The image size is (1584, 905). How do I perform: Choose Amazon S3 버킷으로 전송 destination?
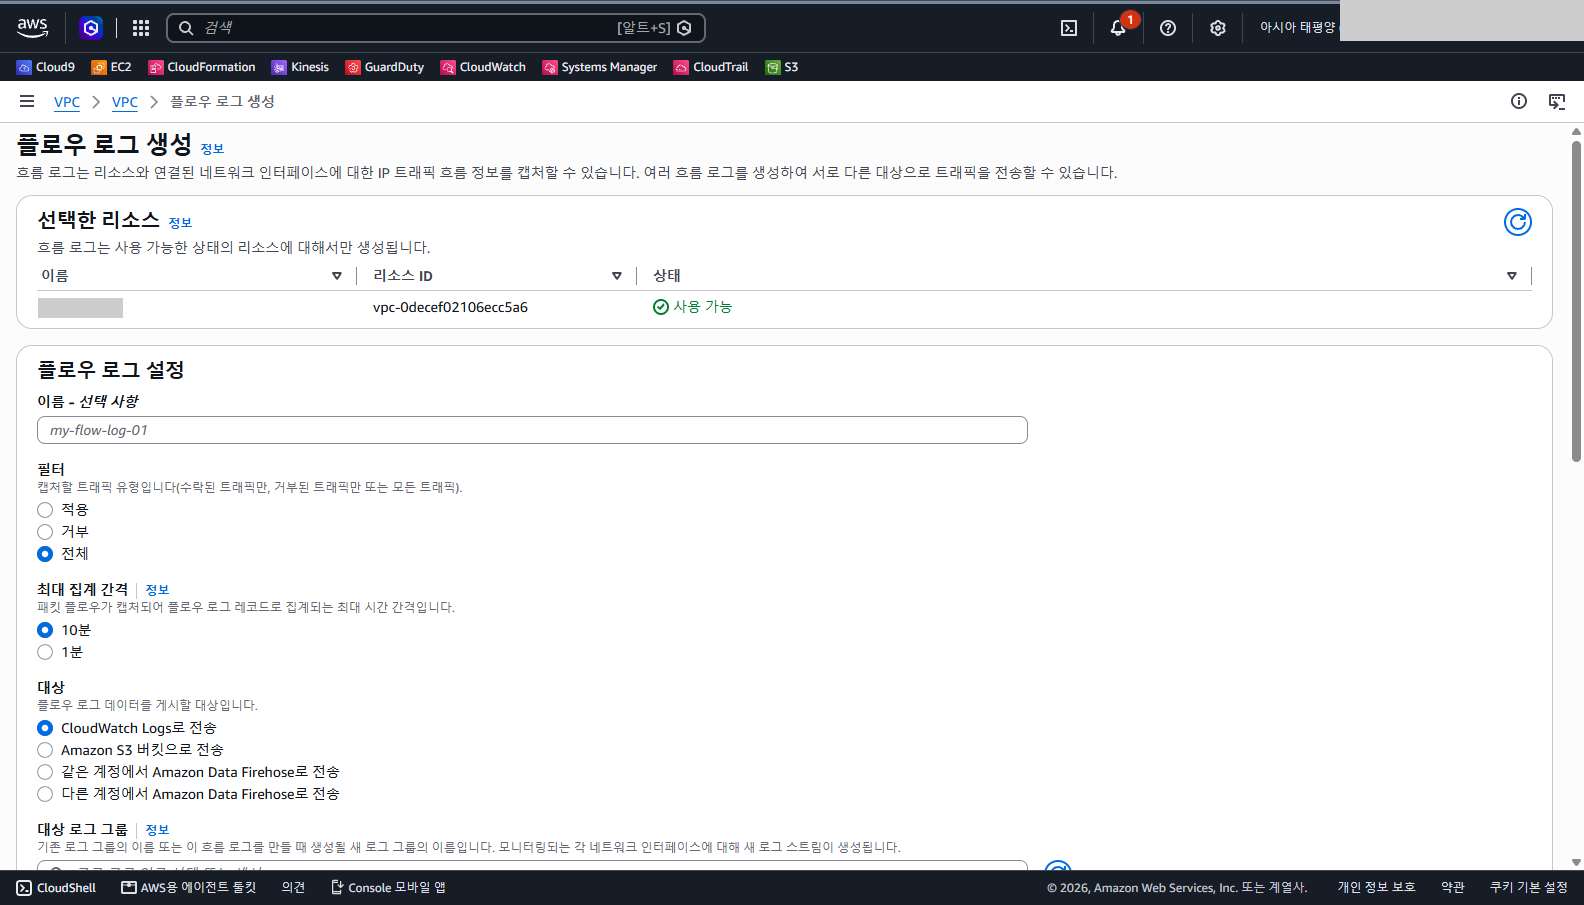[45, 750]
